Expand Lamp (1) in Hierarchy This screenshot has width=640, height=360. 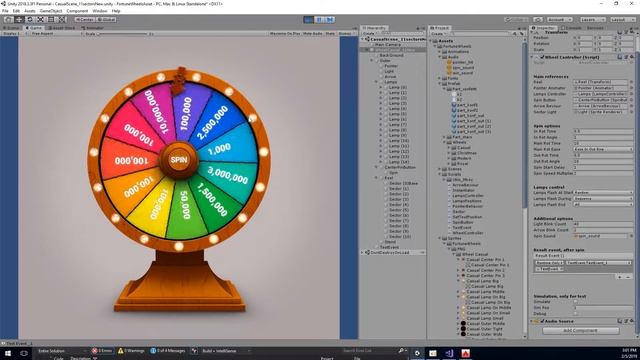tap(382, 93)
